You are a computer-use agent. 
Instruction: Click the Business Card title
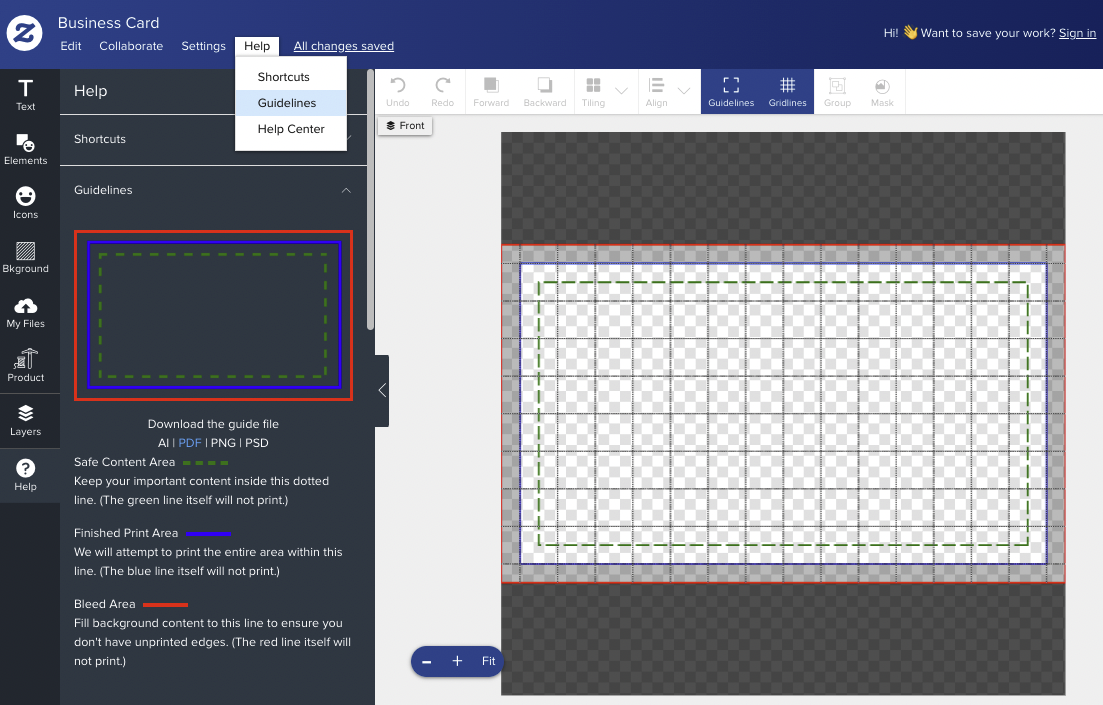pyautogui.click(x=108, y=23)
